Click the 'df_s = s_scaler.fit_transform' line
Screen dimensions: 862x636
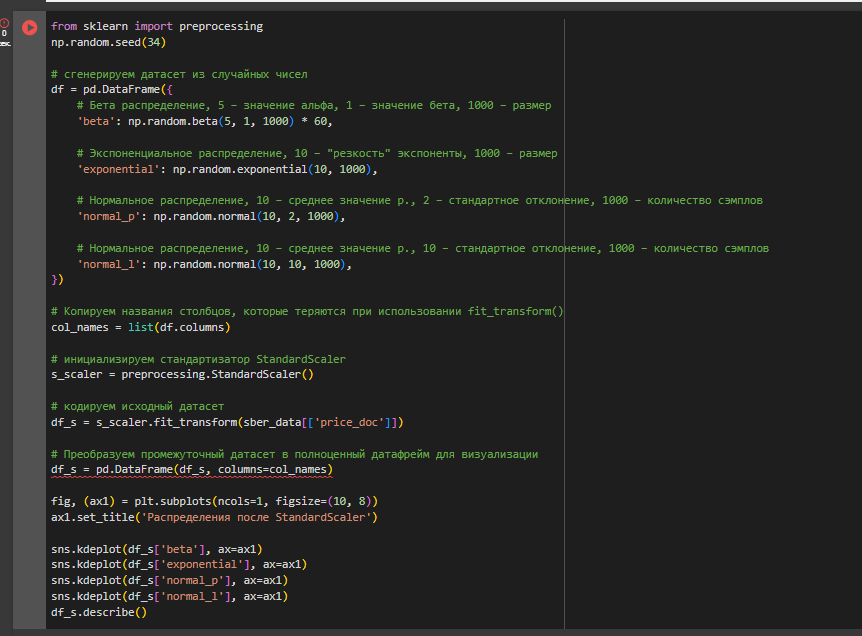point(227,423)
